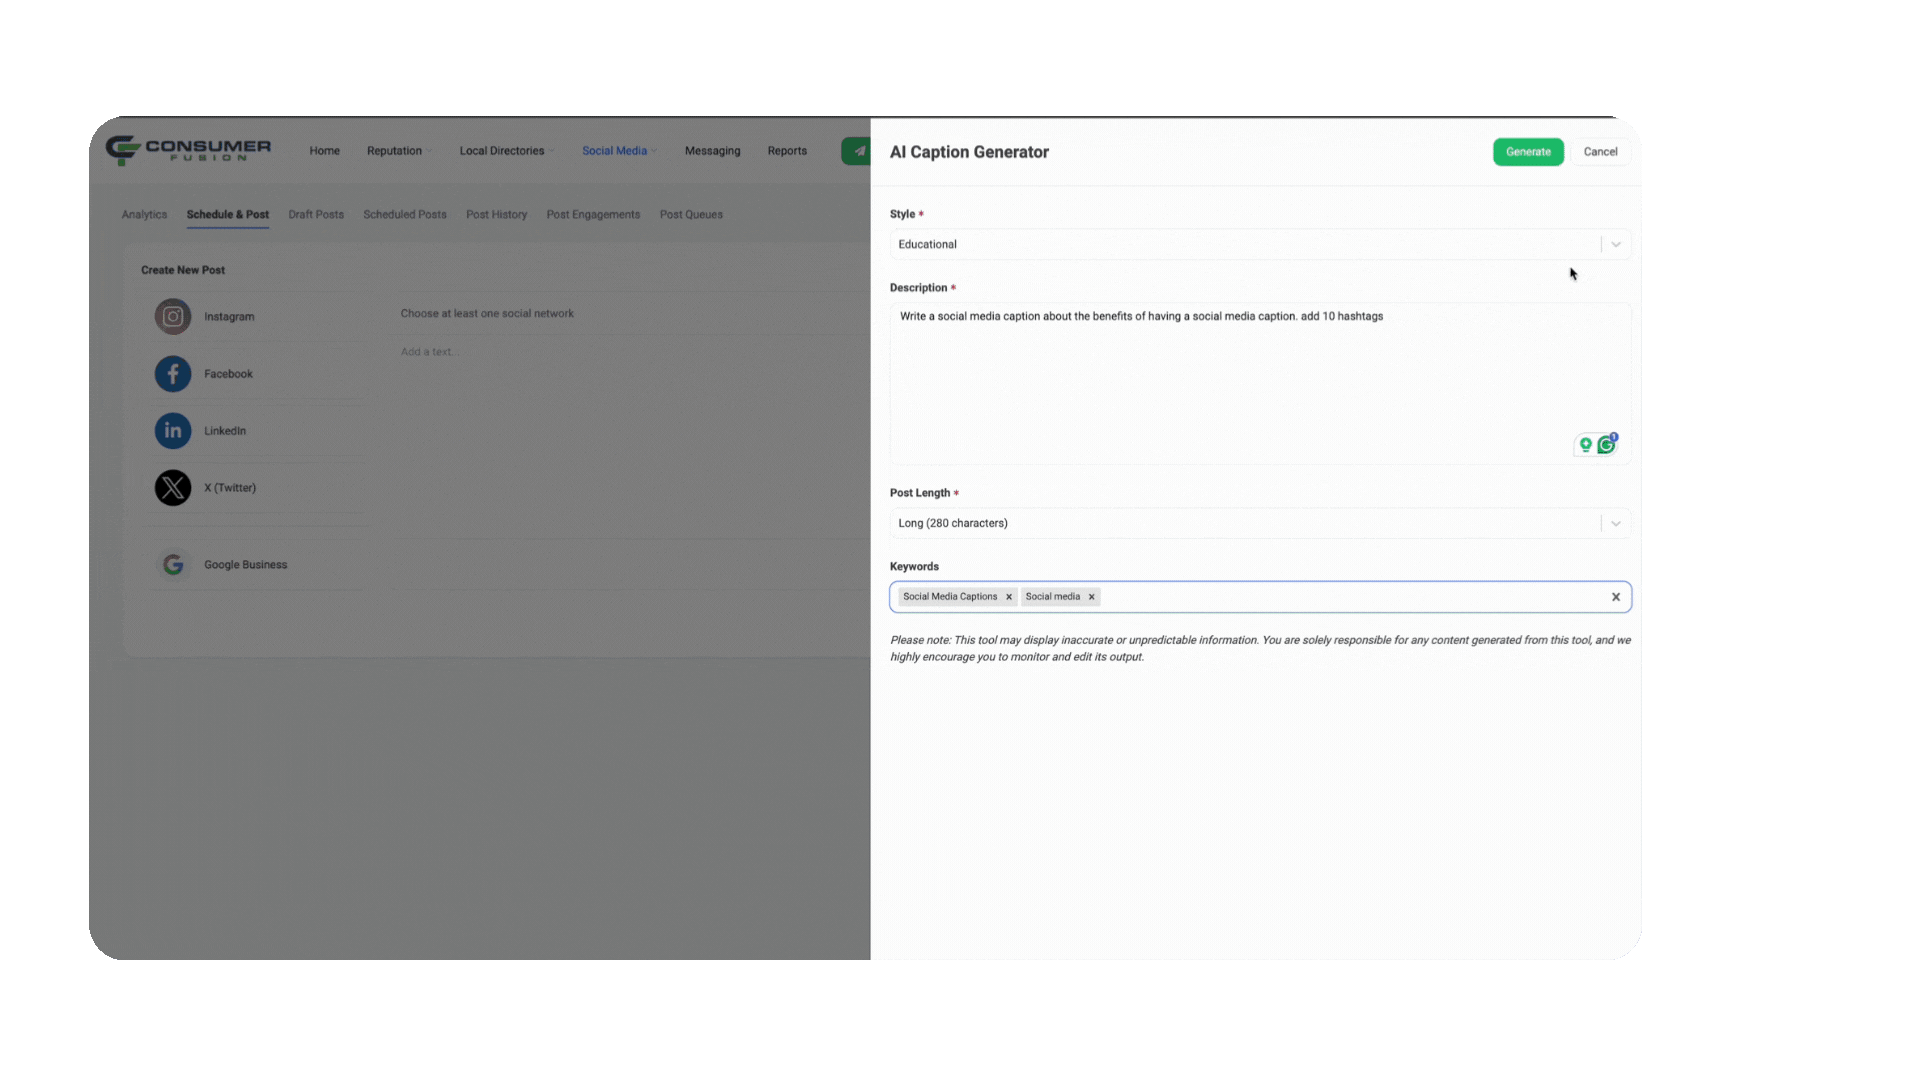This screenshot has width=1920, height=1080.
Task: Click the LinkedIn social network icon
Action: [x=171, y=430]
